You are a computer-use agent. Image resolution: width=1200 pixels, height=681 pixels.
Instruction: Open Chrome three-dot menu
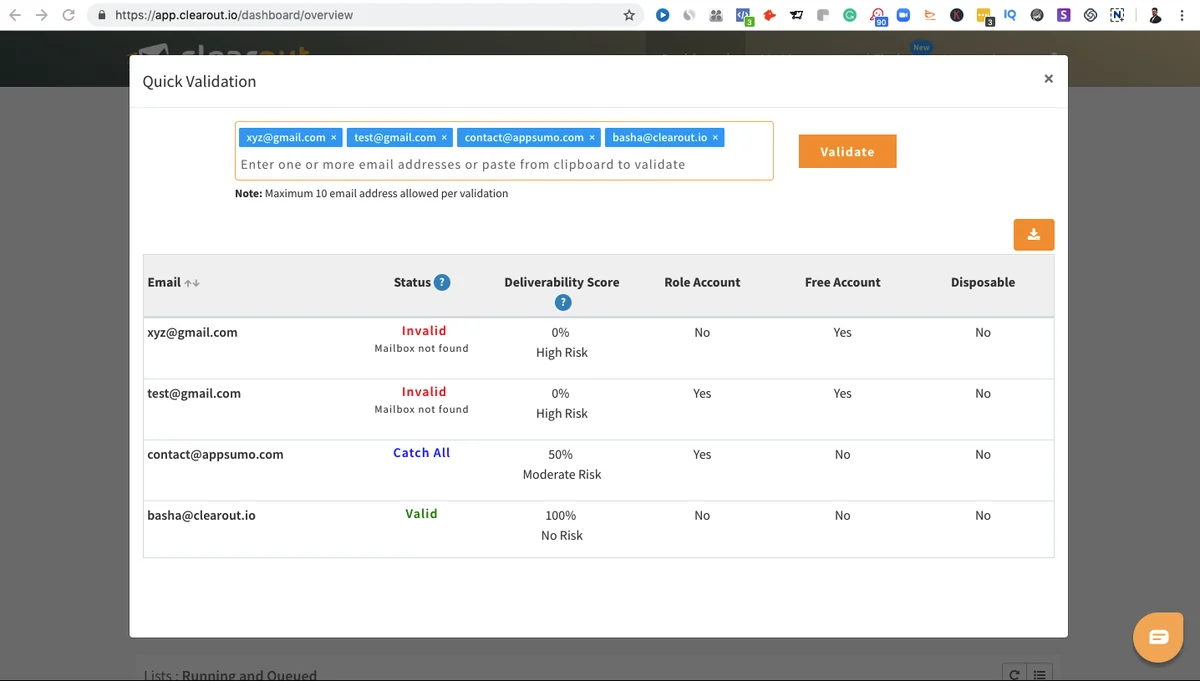(x=1182, y=15)
